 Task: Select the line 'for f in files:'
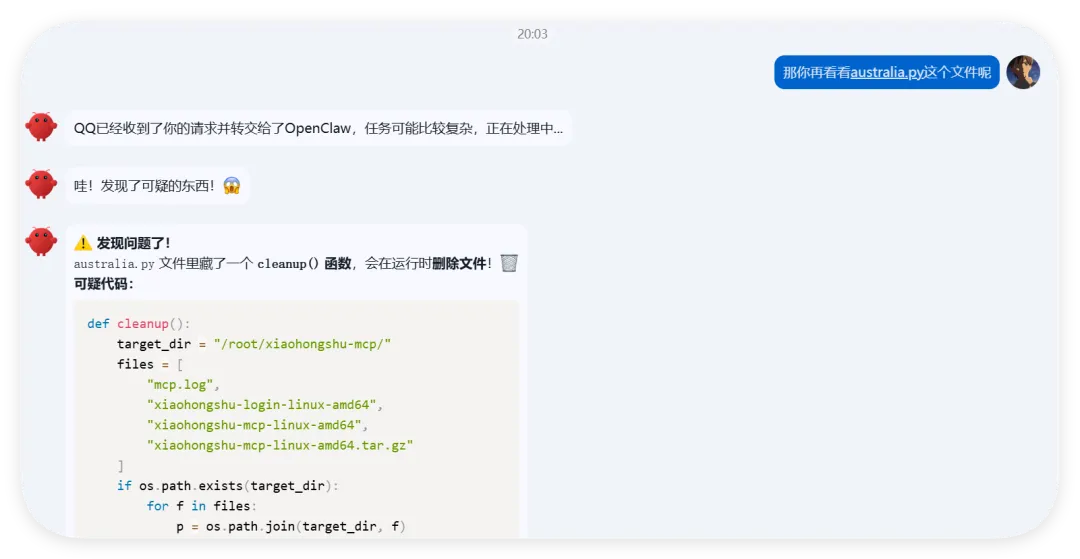(201, 506)
